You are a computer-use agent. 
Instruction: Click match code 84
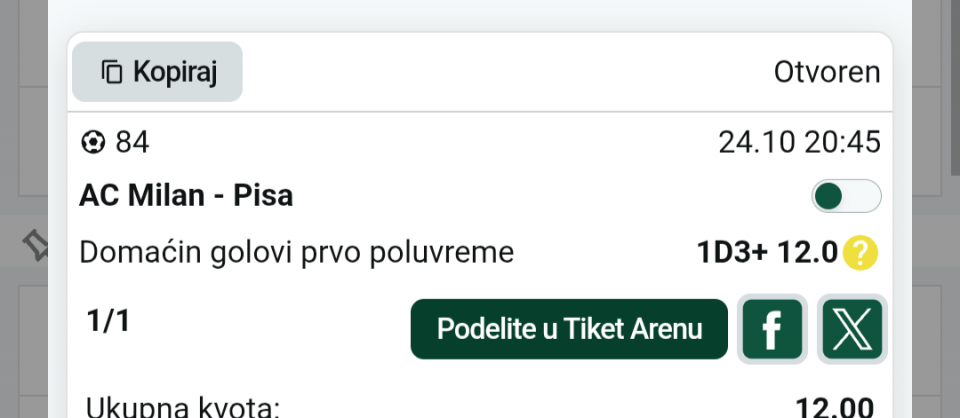[132, 143]
